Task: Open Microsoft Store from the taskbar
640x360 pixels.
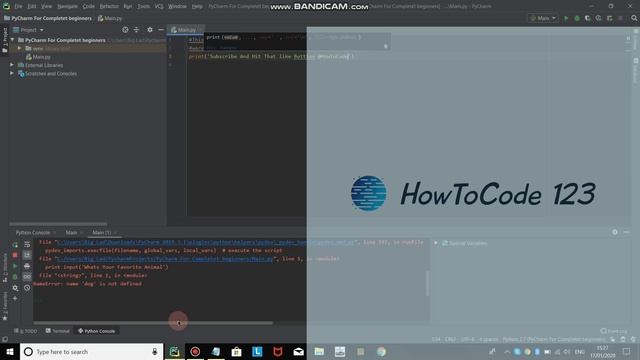Action: coord(236,351)
